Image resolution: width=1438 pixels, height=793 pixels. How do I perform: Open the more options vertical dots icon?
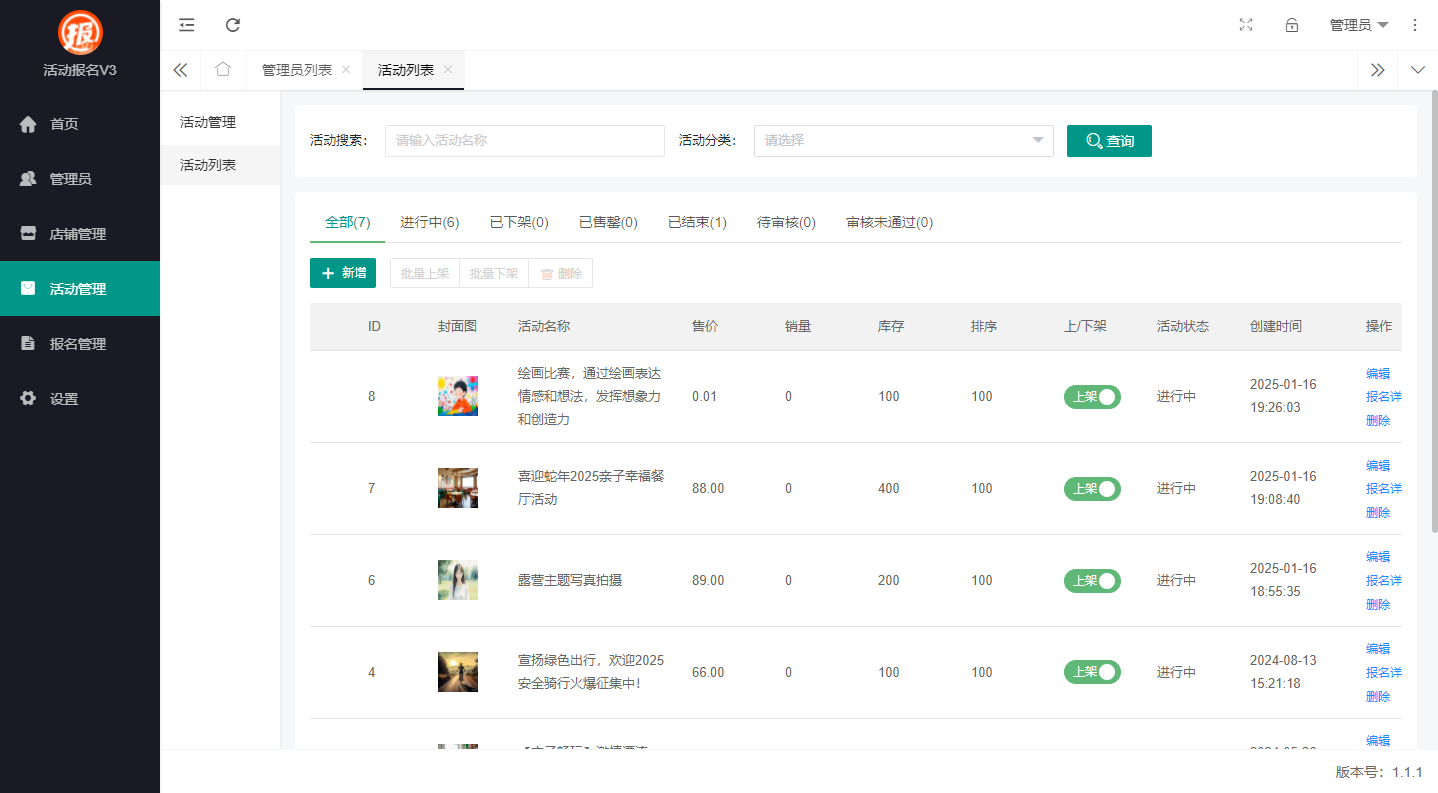1415,24
